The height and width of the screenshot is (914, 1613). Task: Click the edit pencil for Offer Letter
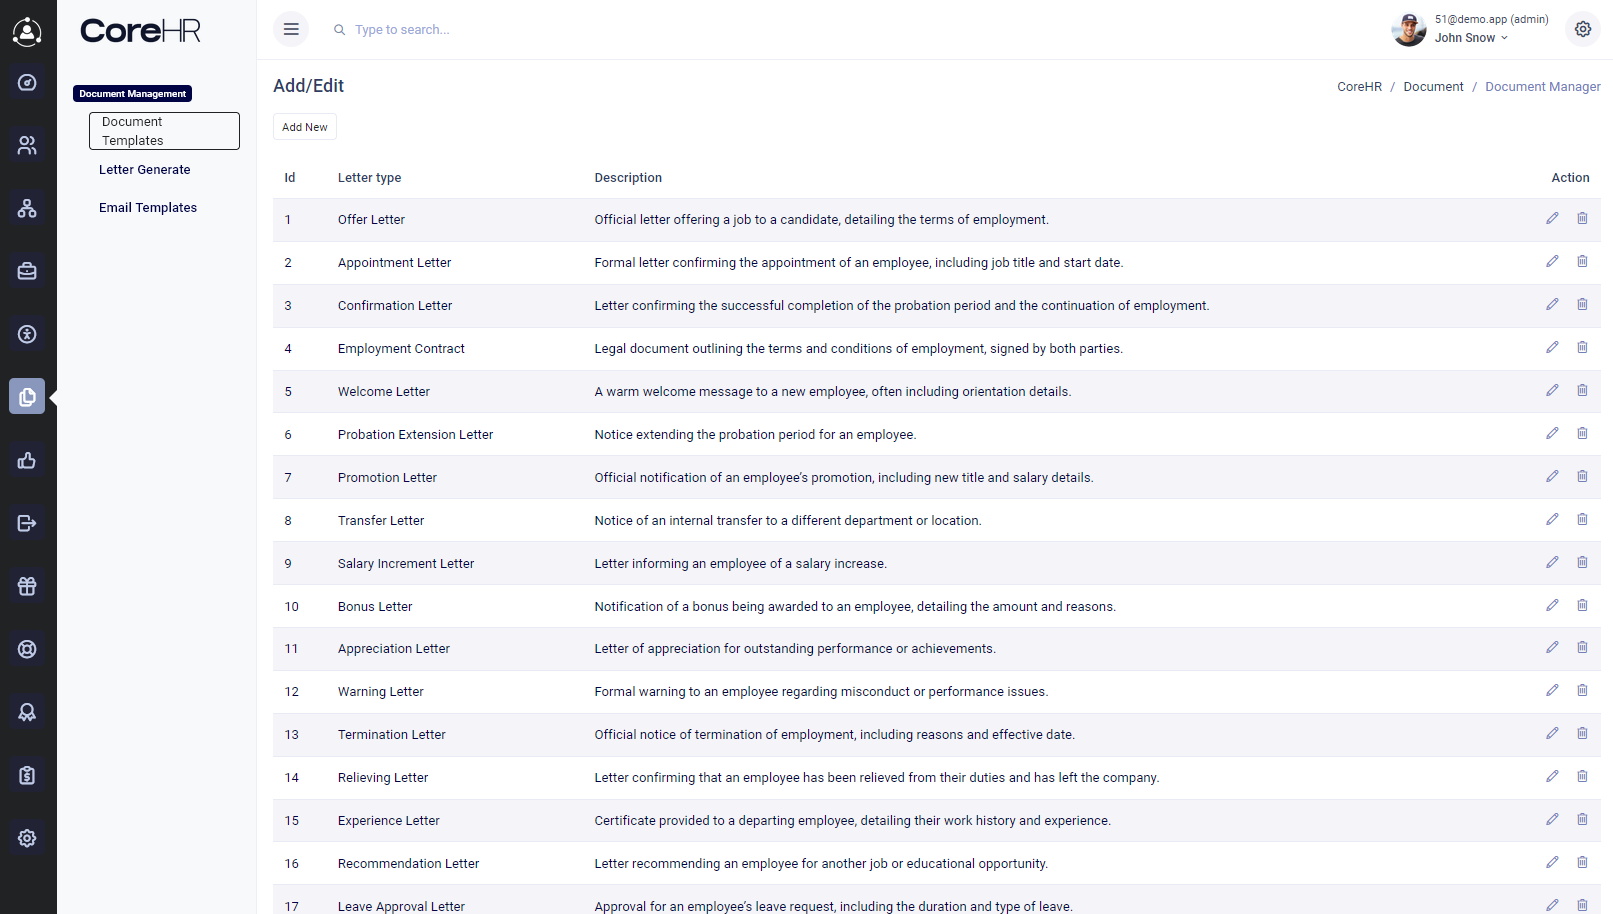tap(1552, 218)
